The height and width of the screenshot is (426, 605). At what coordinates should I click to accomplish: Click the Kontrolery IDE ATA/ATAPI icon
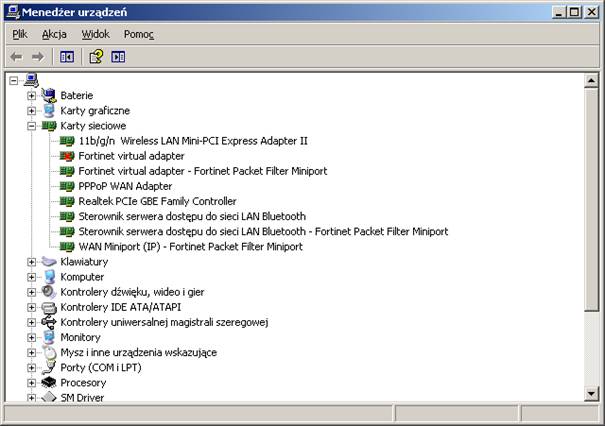[x=49, y=308]
